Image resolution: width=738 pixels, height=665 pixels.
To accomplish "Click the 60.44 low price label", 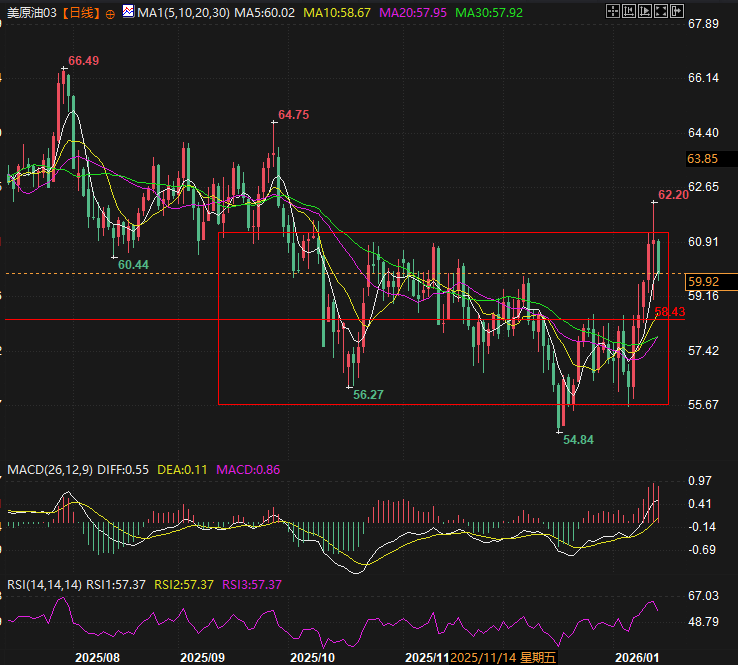I will [133, 265].
